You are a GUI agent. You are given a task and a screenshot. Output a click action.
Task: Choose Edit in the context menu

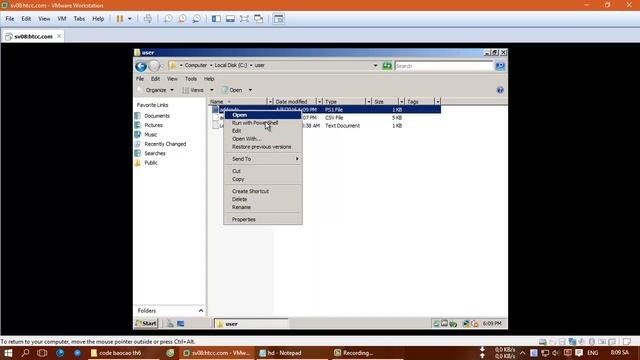point(263,131)
